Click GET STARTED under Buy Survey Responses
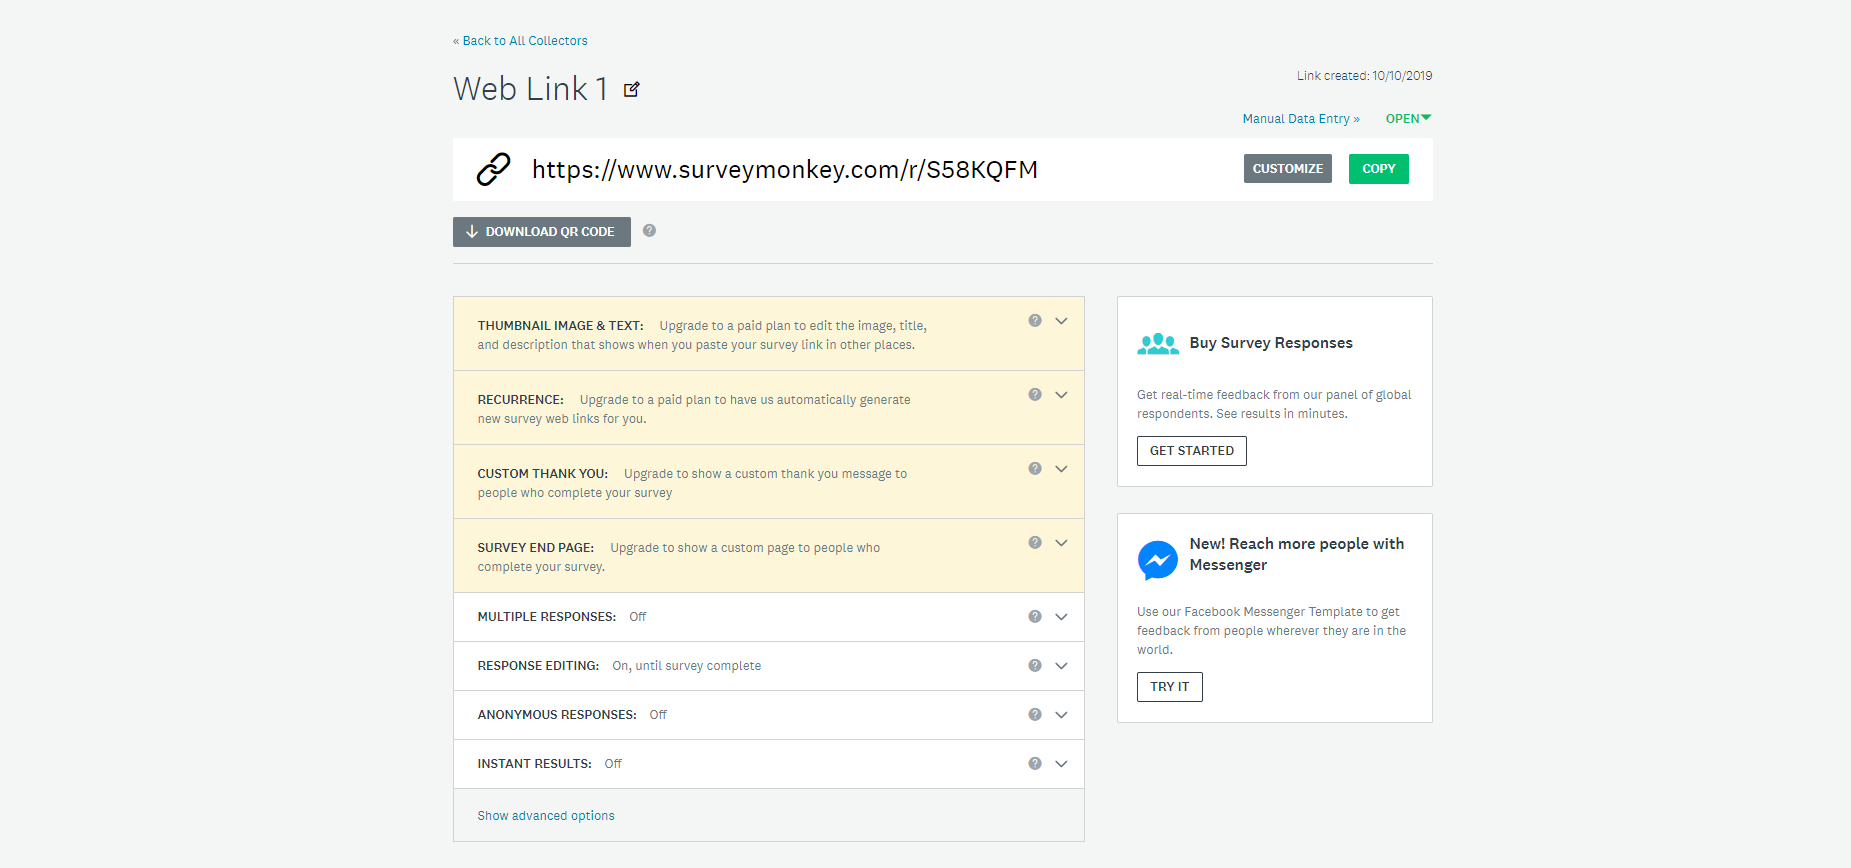 coord(1192,451)
